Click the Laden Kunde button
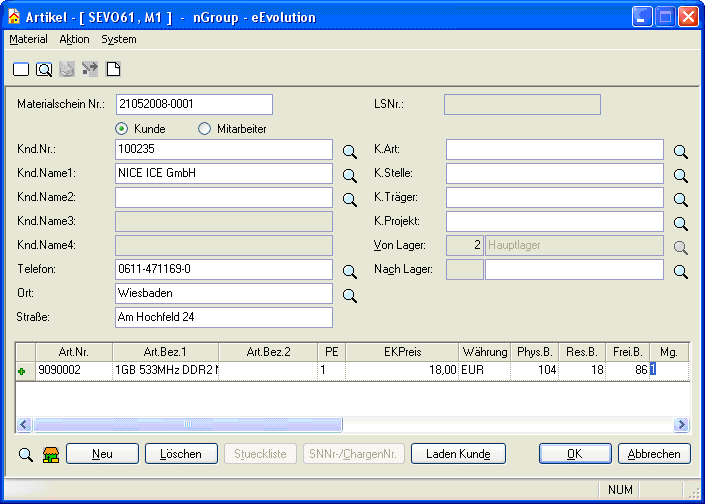Screen dimensions: 705x504 (458, 454)
